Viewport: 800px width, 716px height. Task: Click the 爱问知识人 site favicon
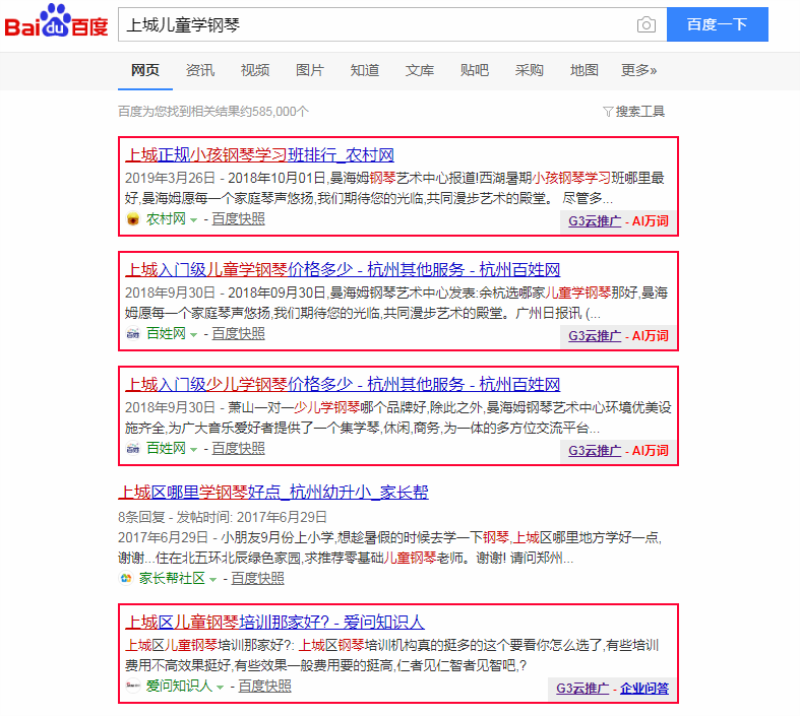point(133,685)
